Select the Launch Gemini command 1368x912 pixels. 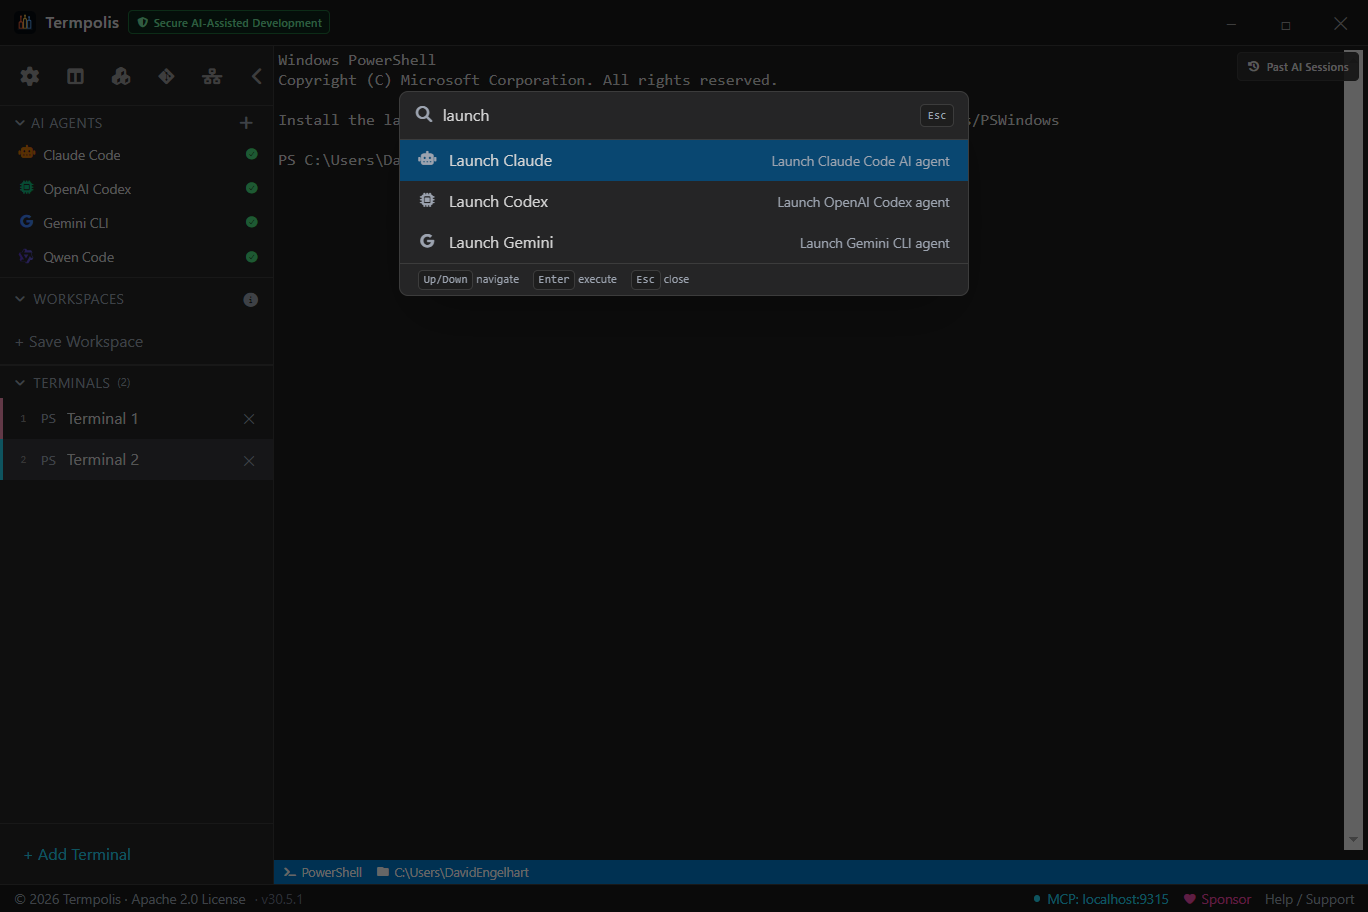point(684,242)
